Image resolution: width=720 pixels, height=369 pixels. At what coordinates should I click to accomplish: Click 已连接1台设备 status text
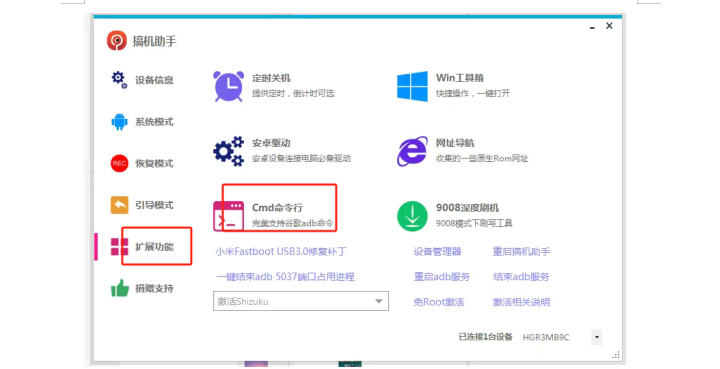(485, 337)
